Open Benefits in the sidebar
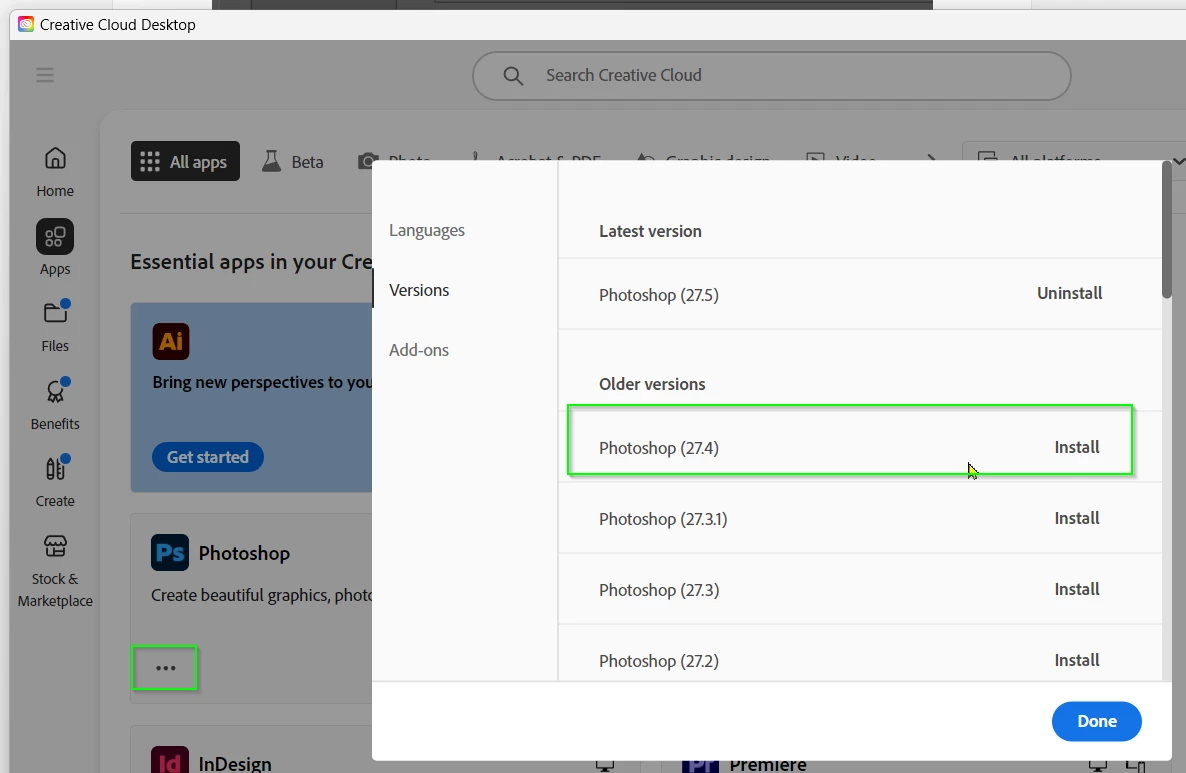The width and height of the screenshot is (1186, 773). click(55, 404)
